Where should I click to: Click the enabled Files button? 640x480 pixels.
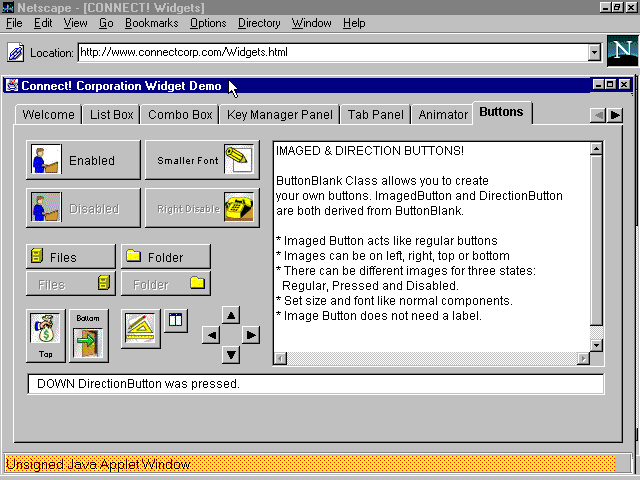click(69, 257)
